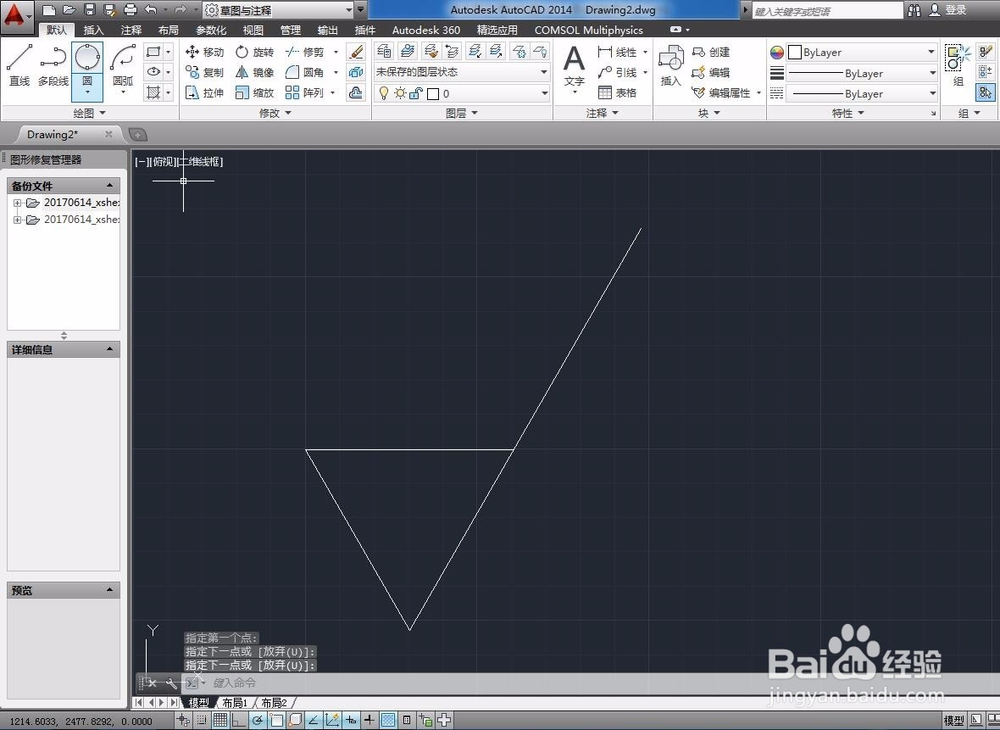Click the Erase tool icon in Modify panel
Image resolution: width=1000 pixels, height=730 pixels.
coord(356,52)
